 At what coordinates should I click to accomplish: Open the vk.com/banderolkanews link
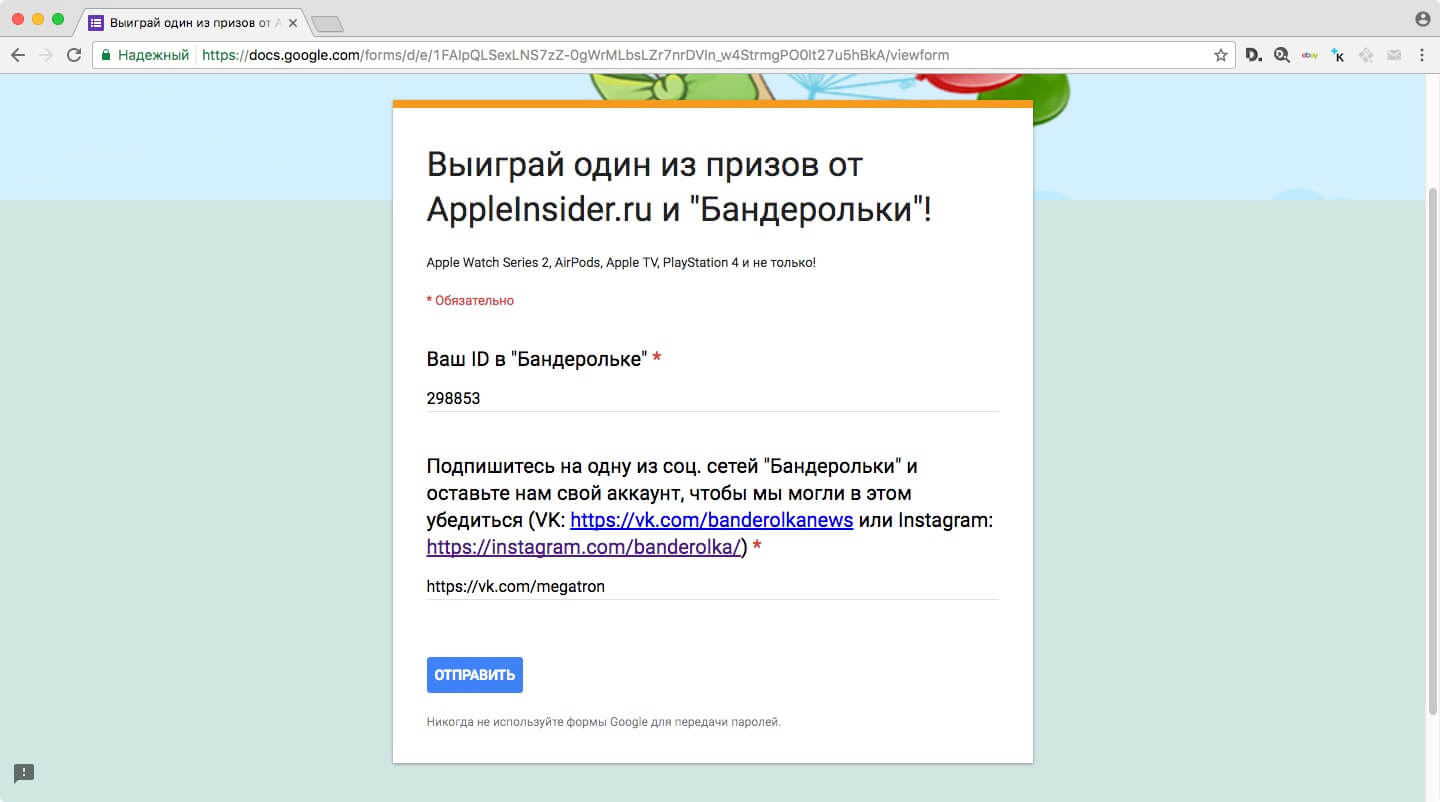tap(711, 520)
